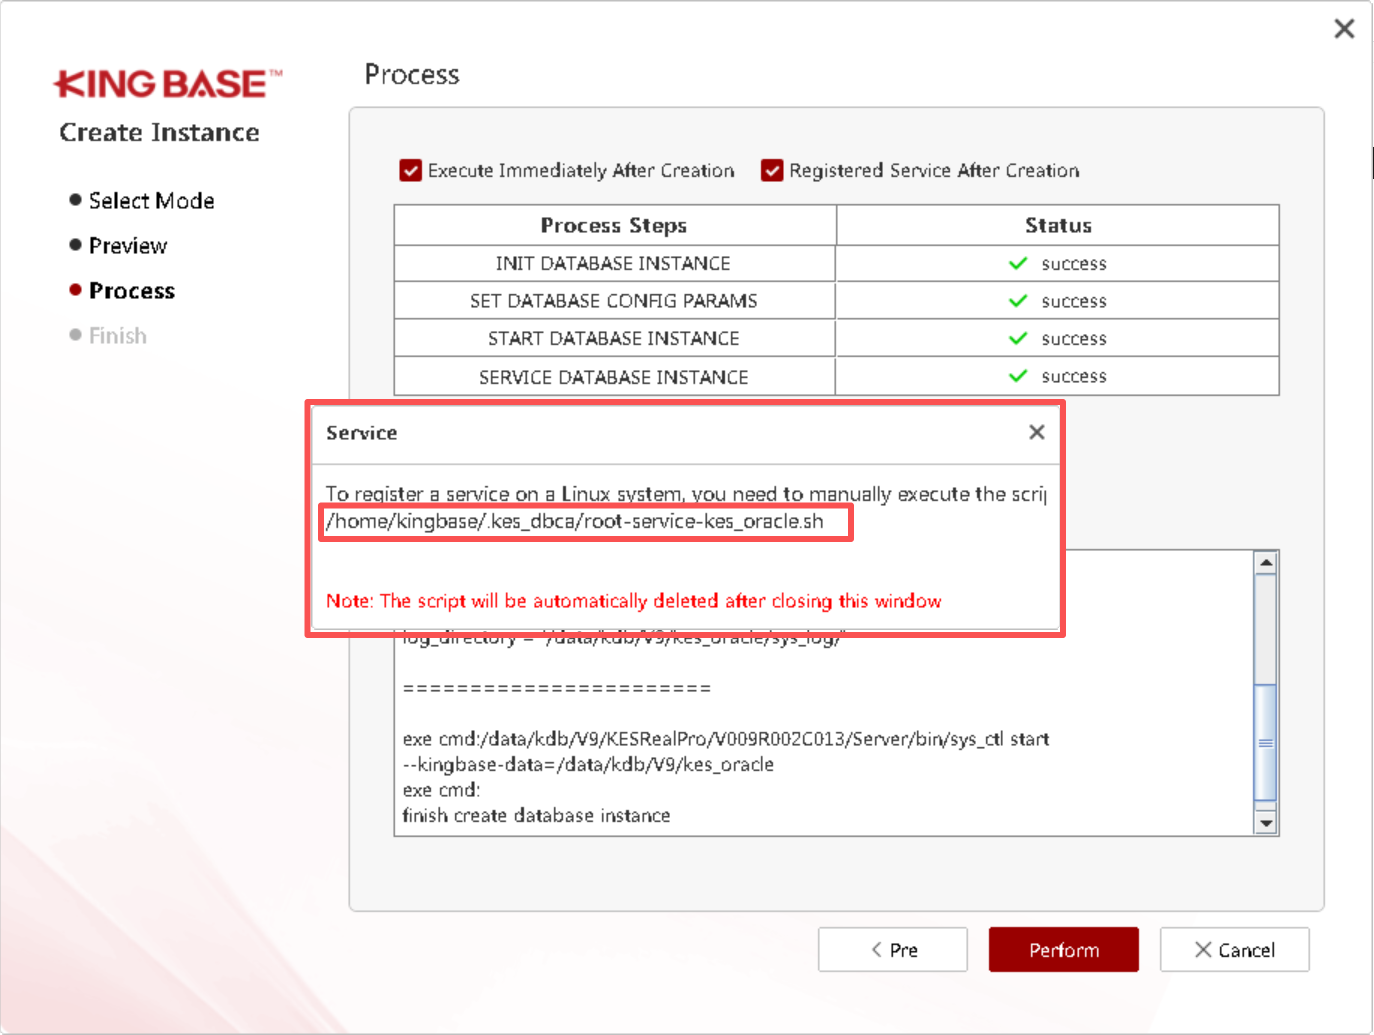Toggle Registered Service After Creation checkbox
Viewport: 1374px width, 1035px height.
pyautogui.click(x=772, y=170)
